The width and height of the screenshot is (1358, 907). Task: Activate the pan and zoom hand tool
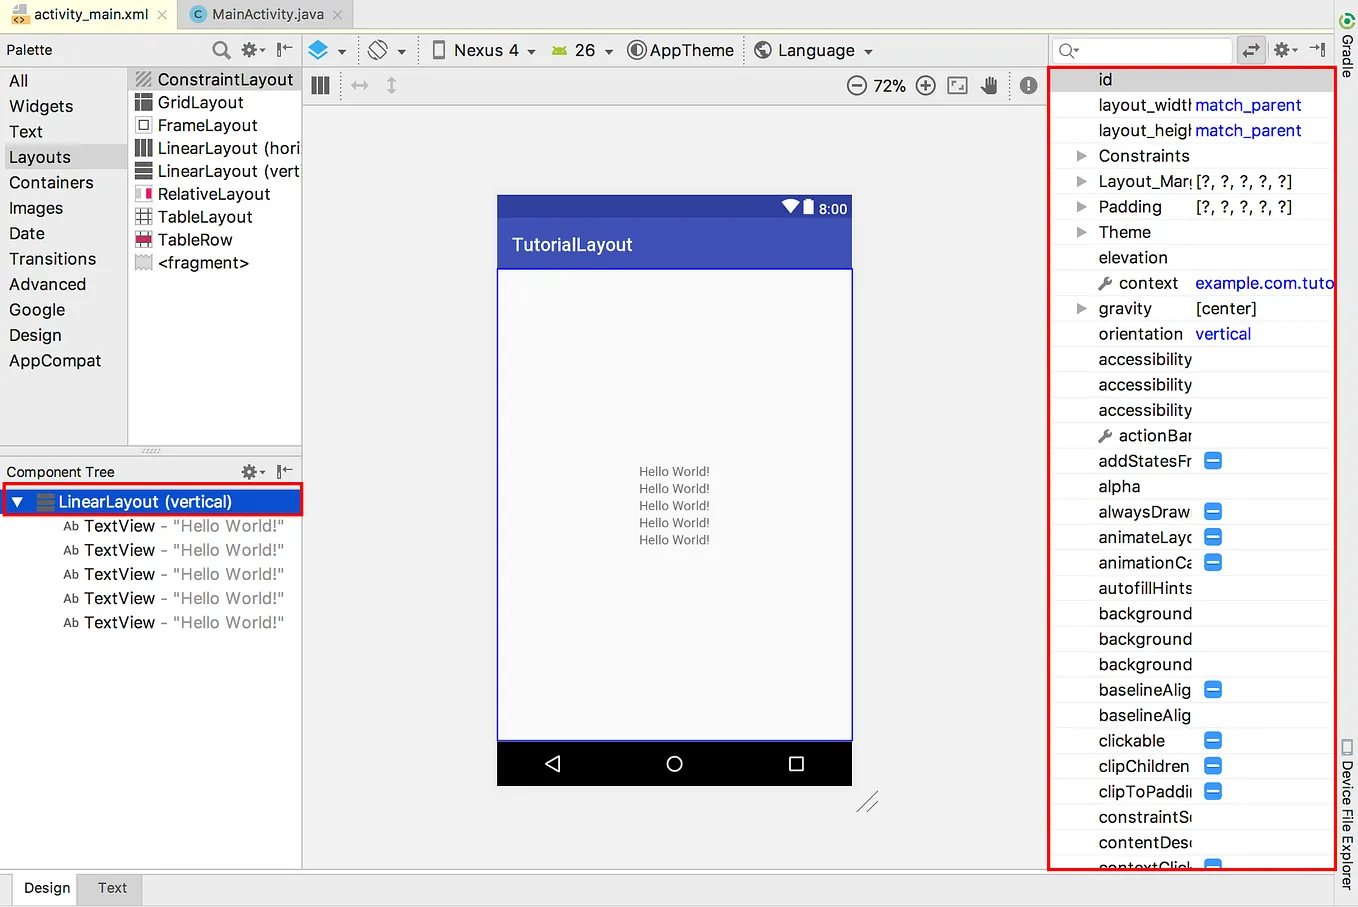pyautogui.click(x=989, y=86)
